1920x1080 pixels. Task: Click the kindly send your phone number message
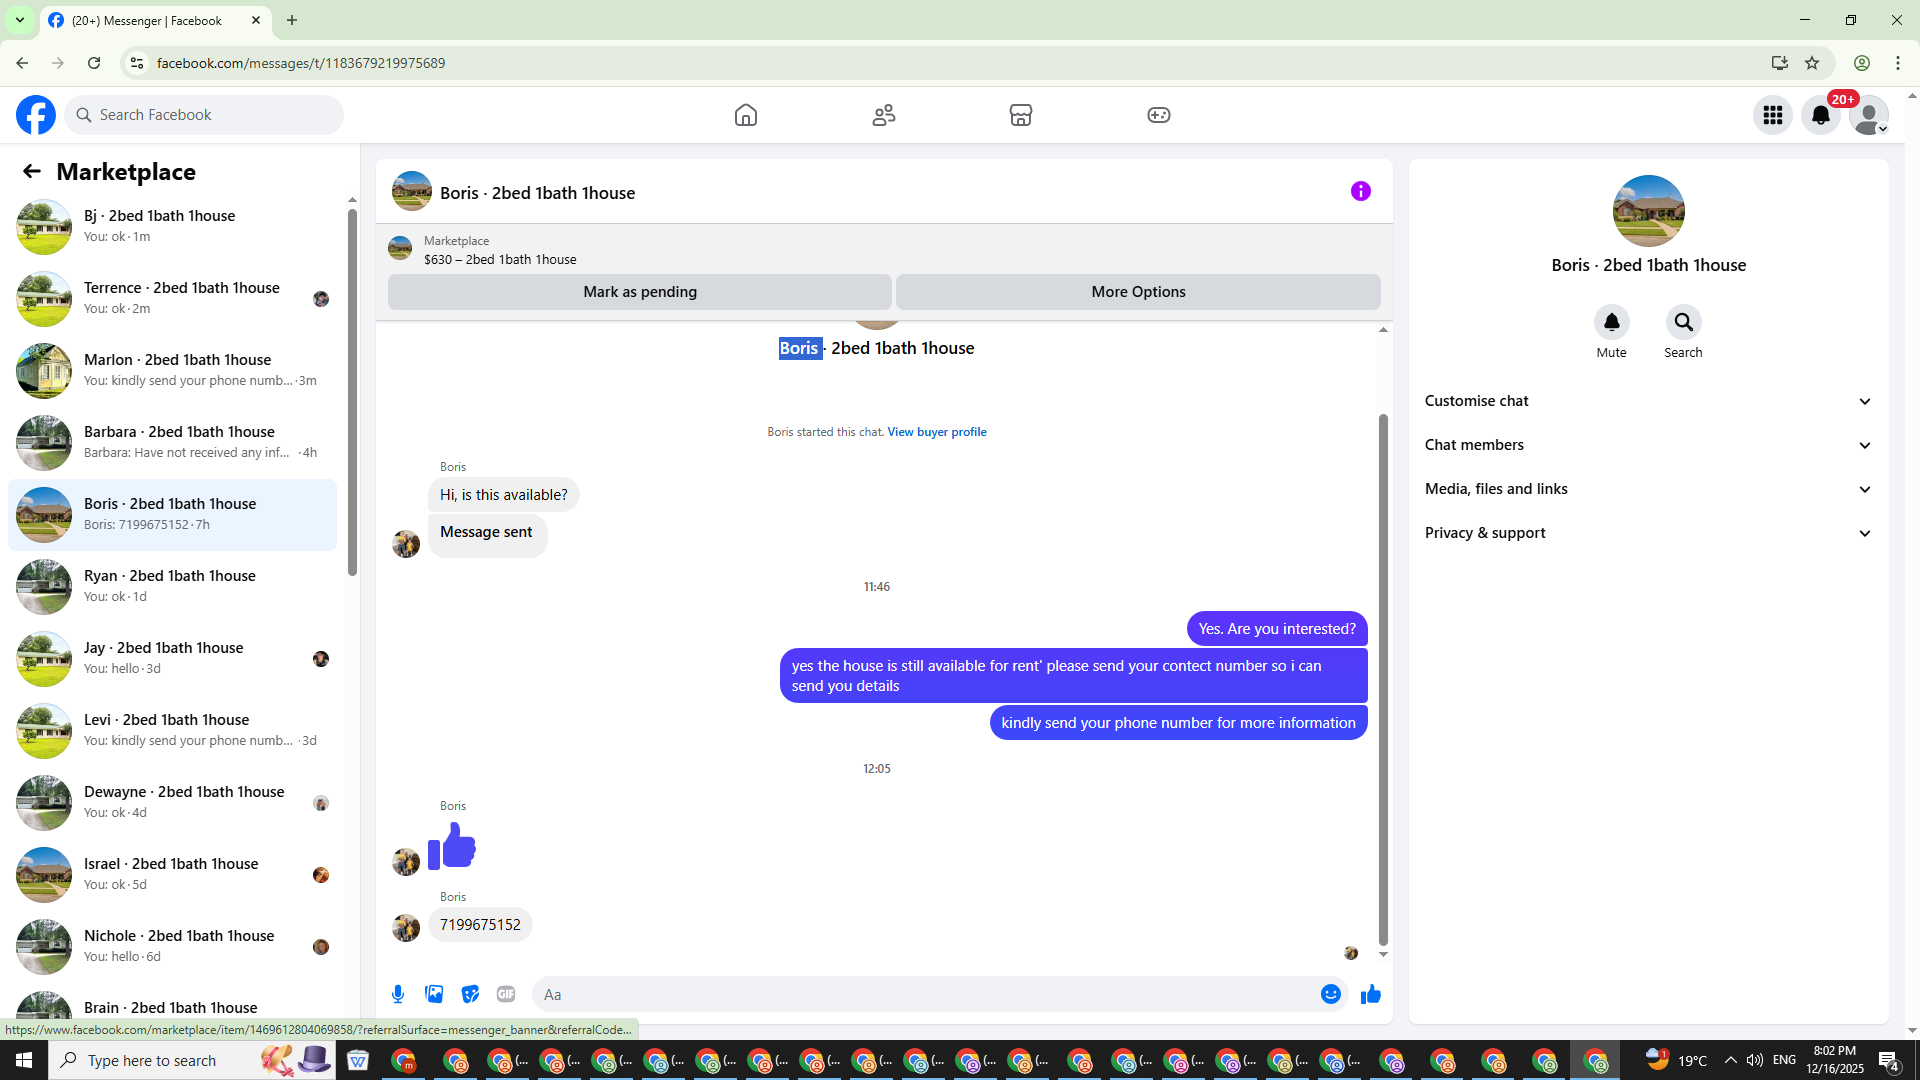pos(1178,723)
